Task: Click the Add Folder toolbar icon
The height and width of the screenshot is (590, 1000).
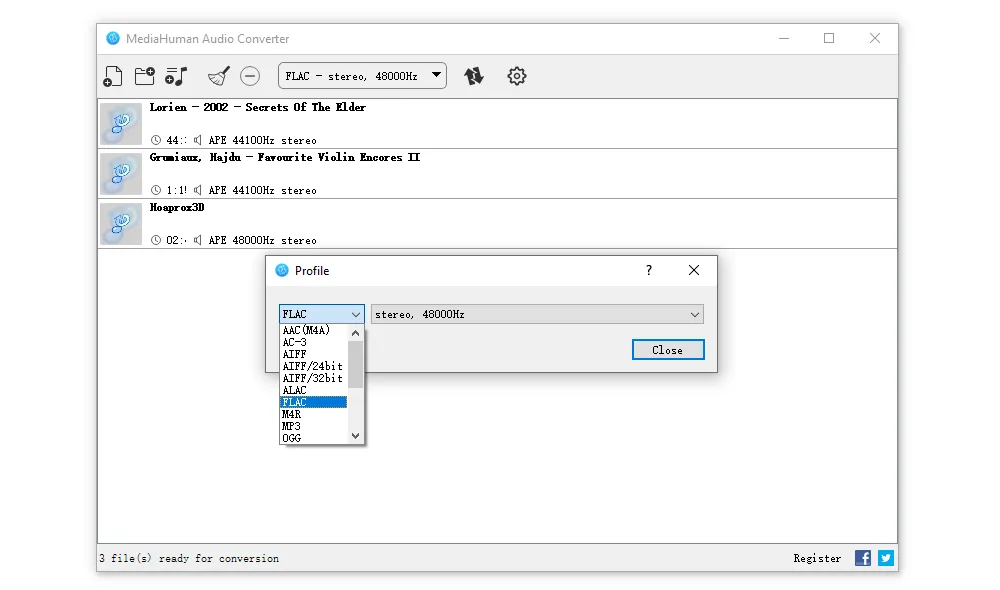Action: coord(145,76)
